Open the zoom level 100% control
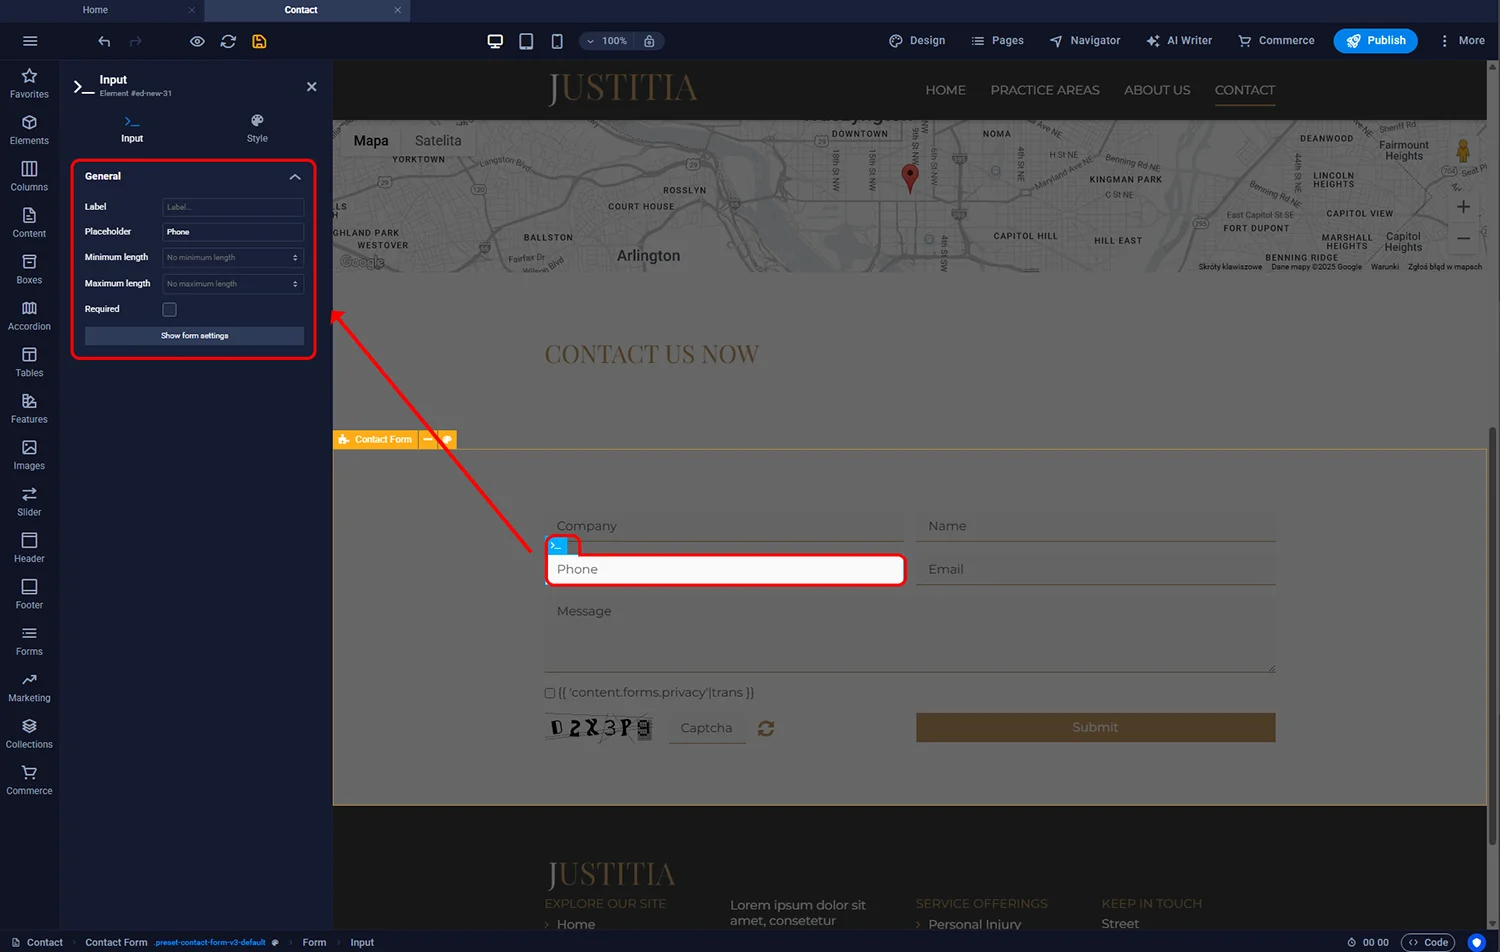The image size is (1500, 952). (608, 41)
